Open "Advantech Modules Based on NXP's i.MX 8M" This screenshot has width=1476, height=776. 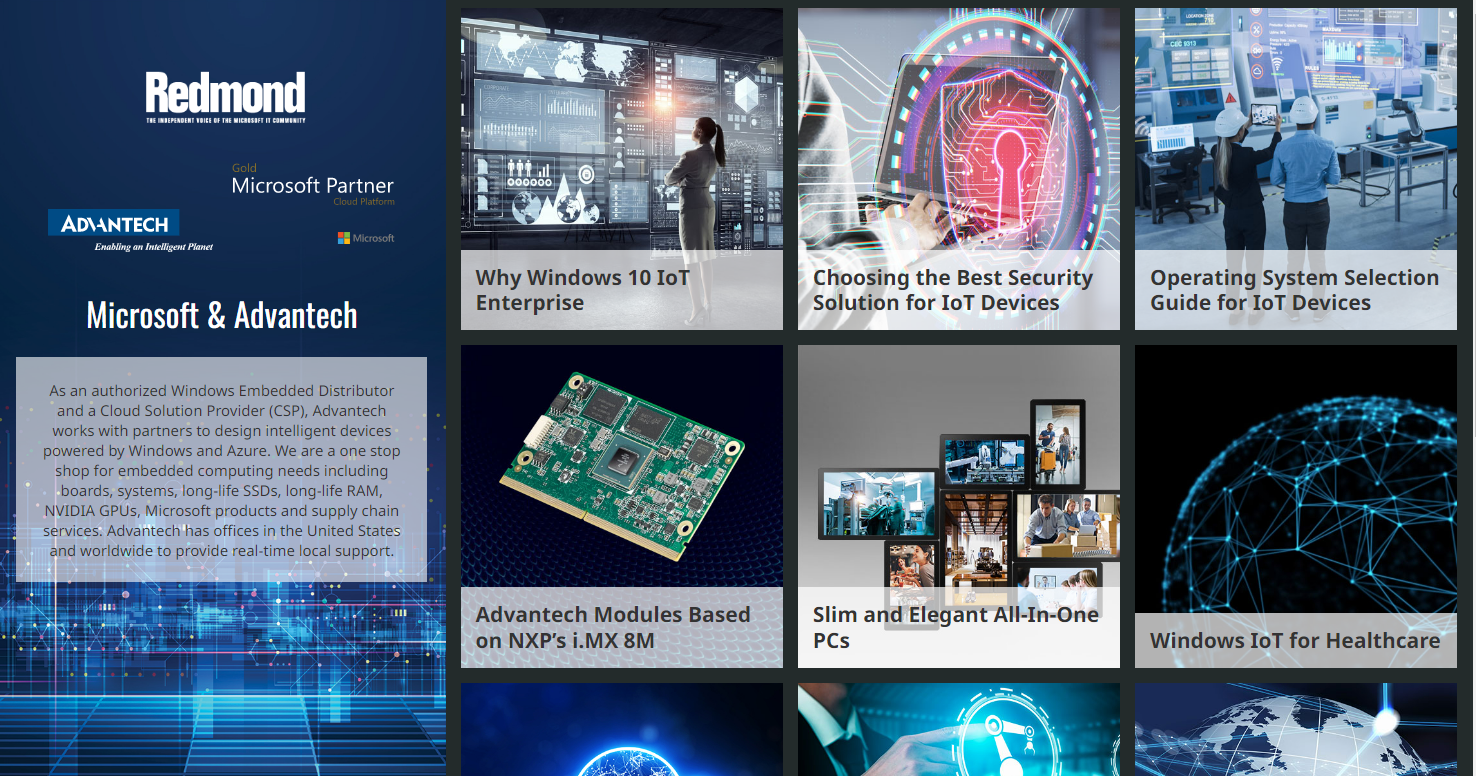click(x=622, y=507)
